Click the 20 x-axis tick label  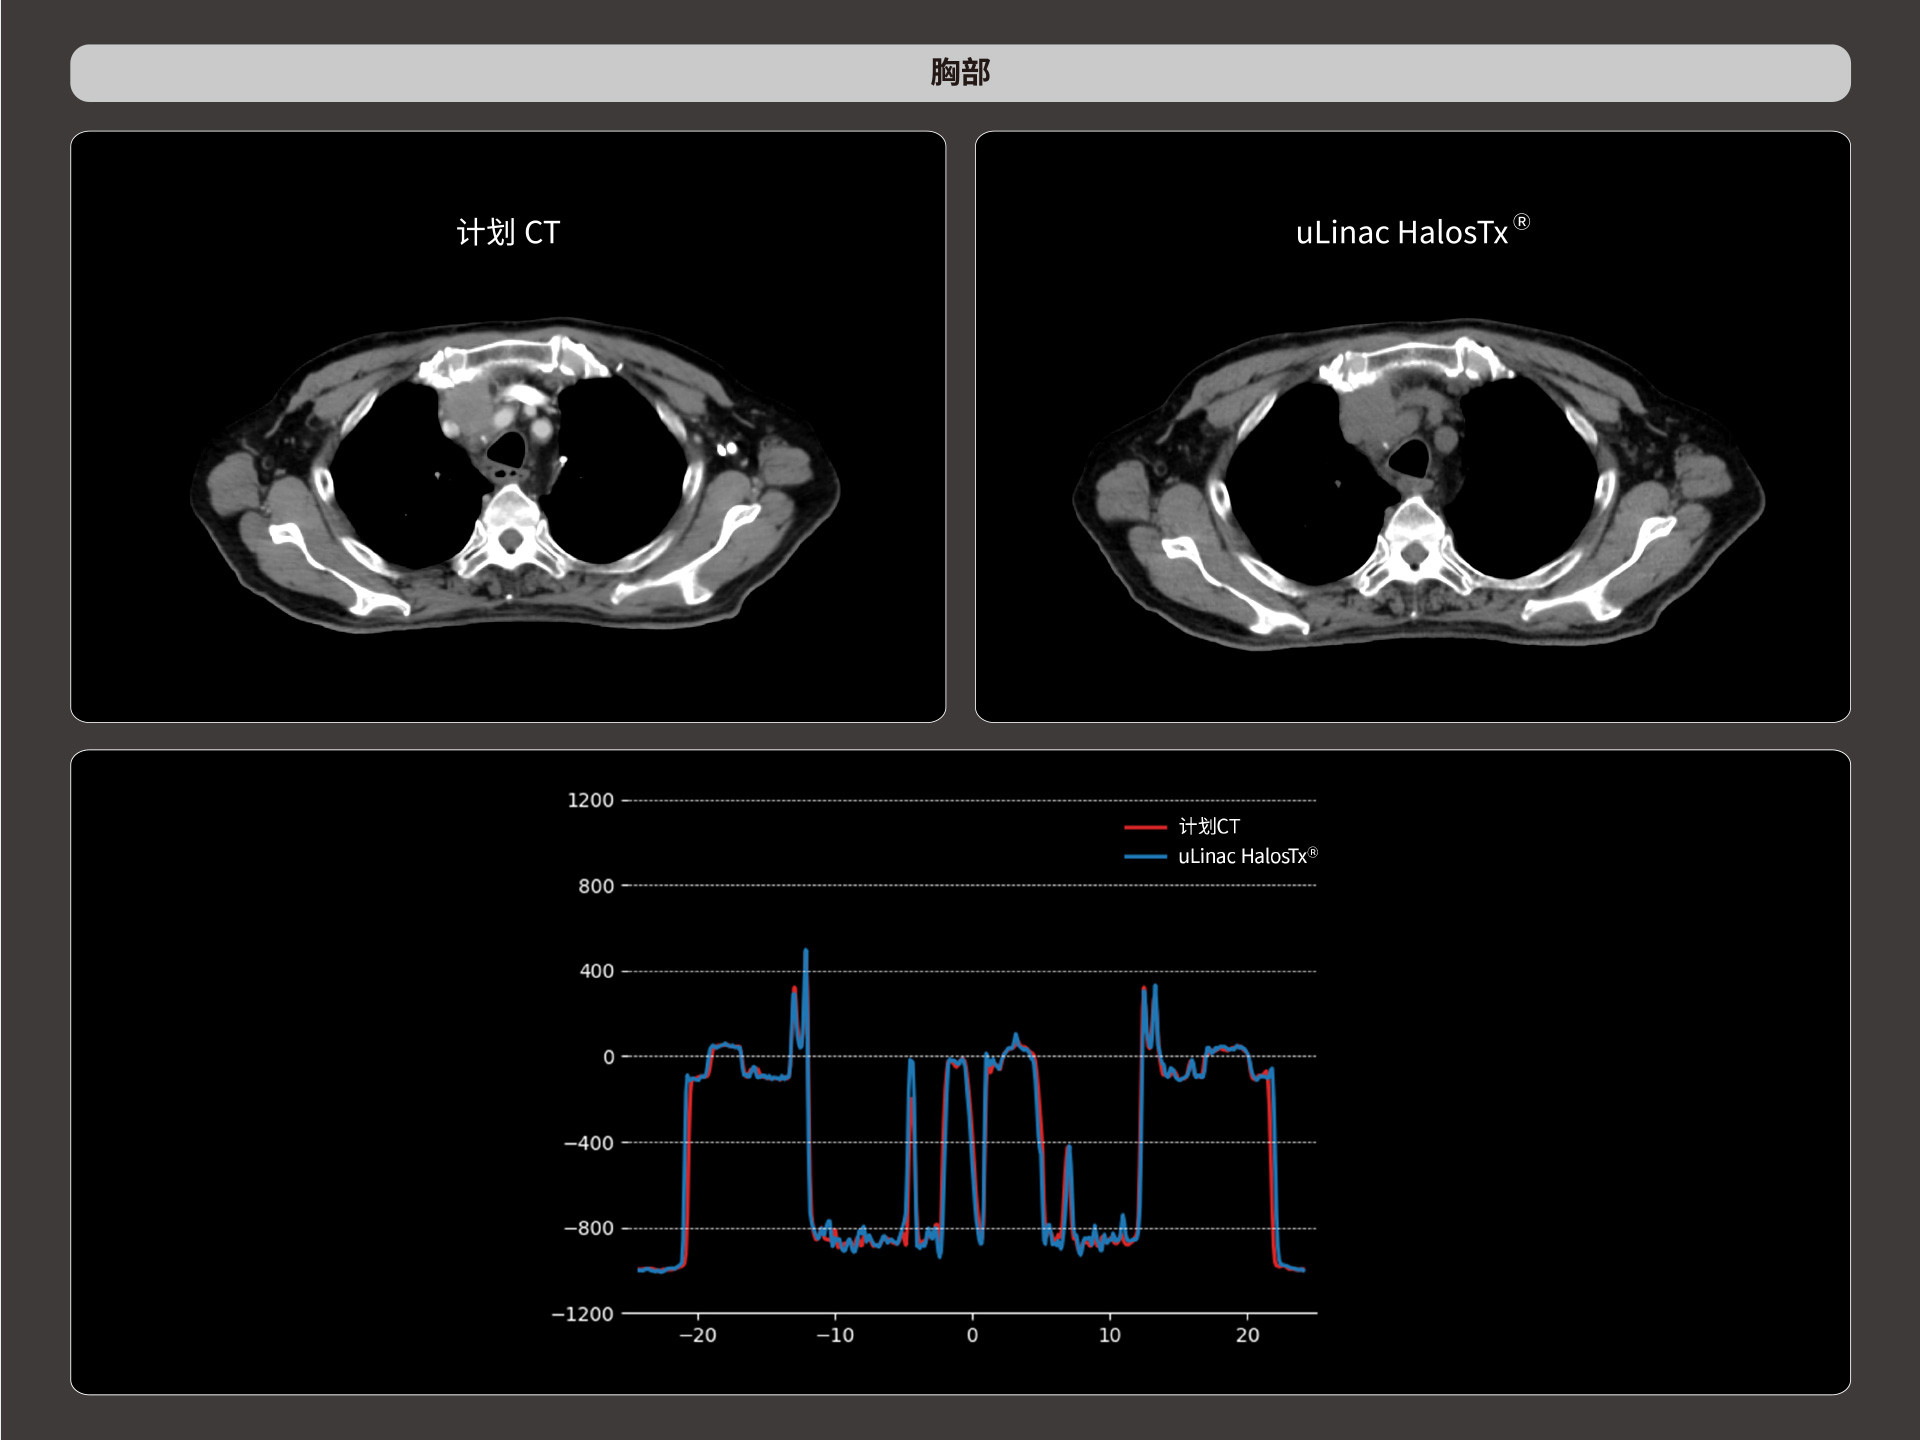pos(1247,1335)
